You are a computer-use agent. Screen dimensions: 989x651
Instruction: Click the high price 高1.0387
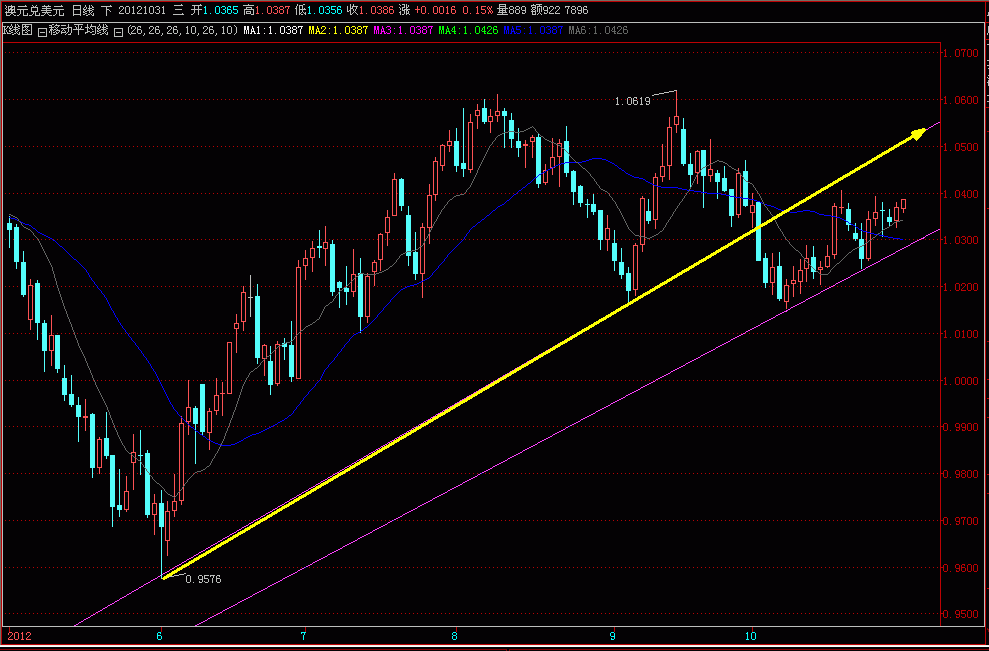click(266, 11)
